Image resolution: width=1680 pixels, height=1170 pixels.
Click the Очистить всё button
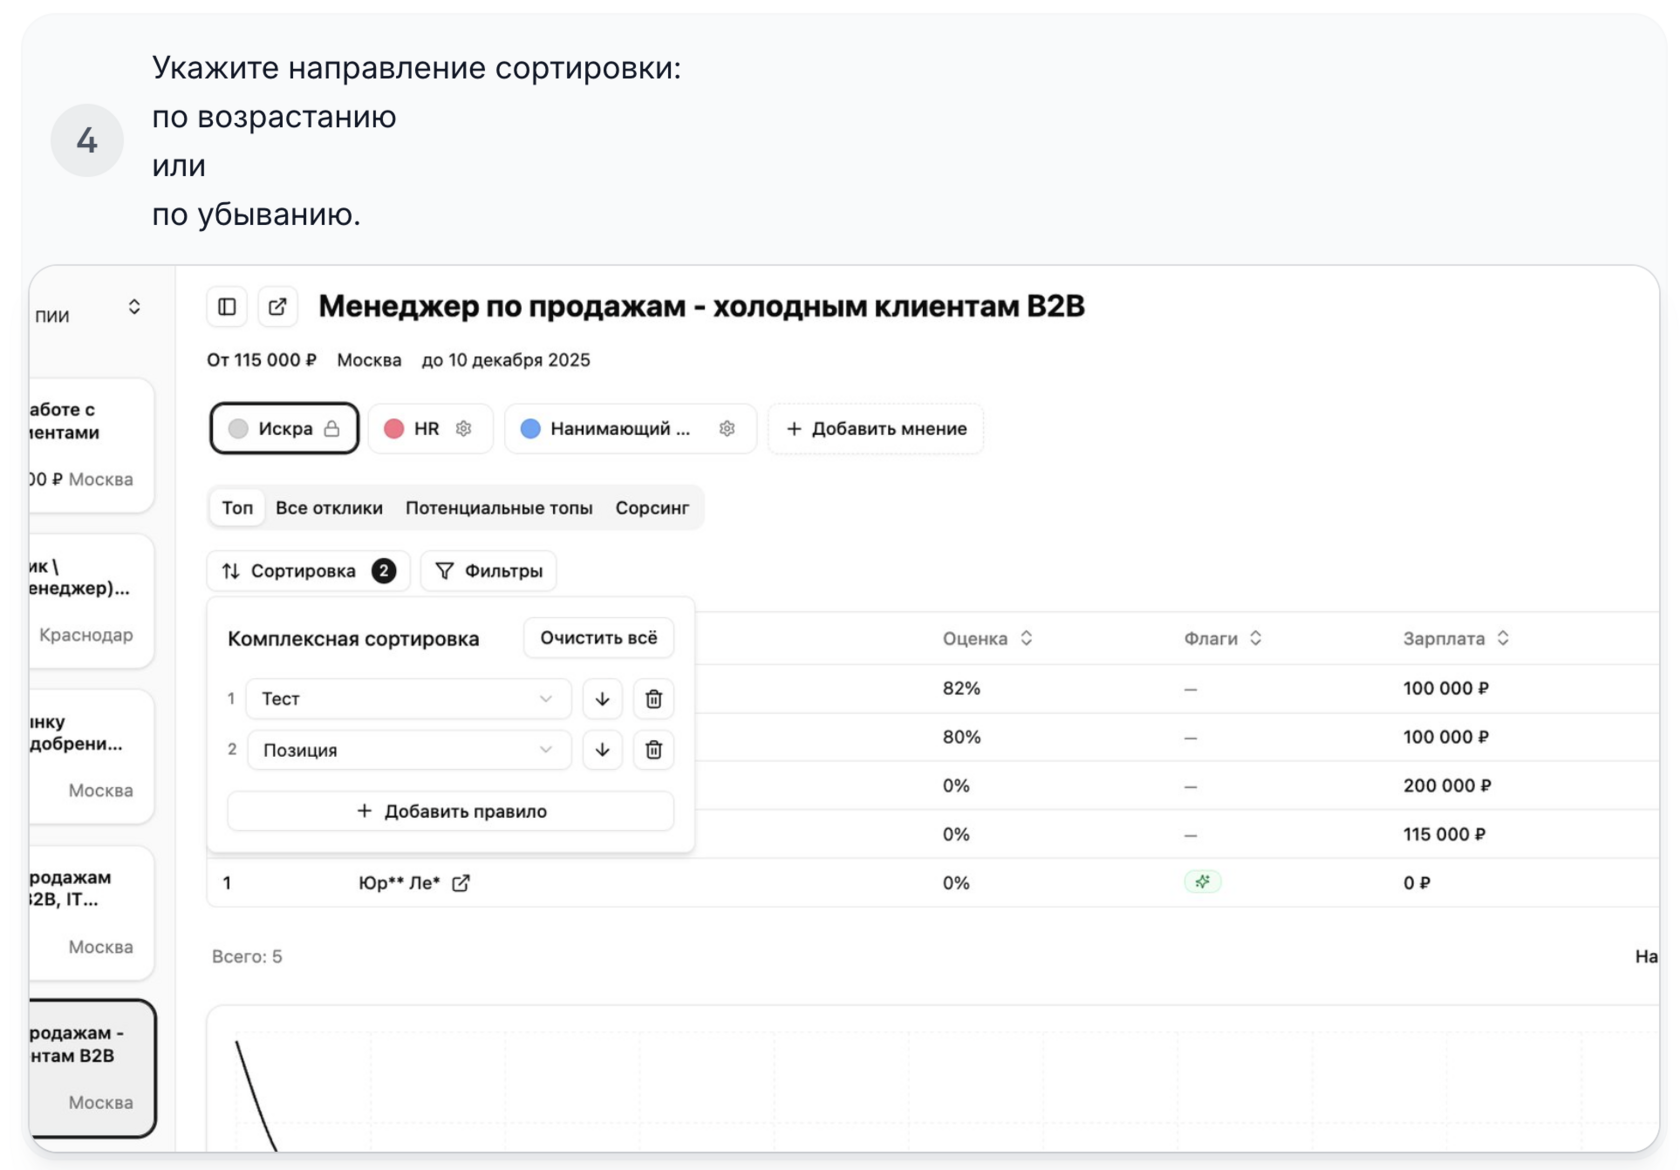[598, 638]
